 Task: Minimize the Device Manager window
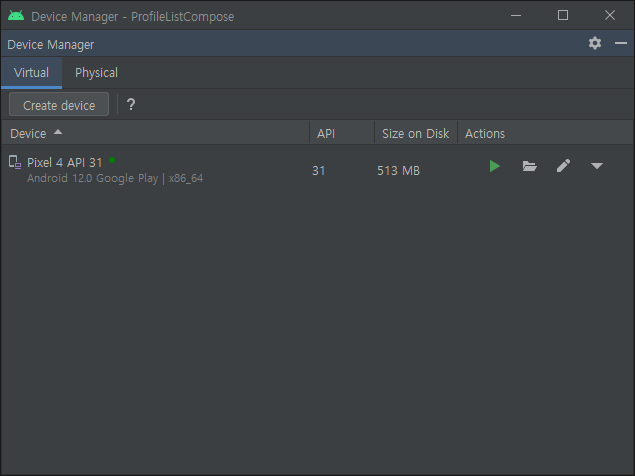tap(516, 16)
